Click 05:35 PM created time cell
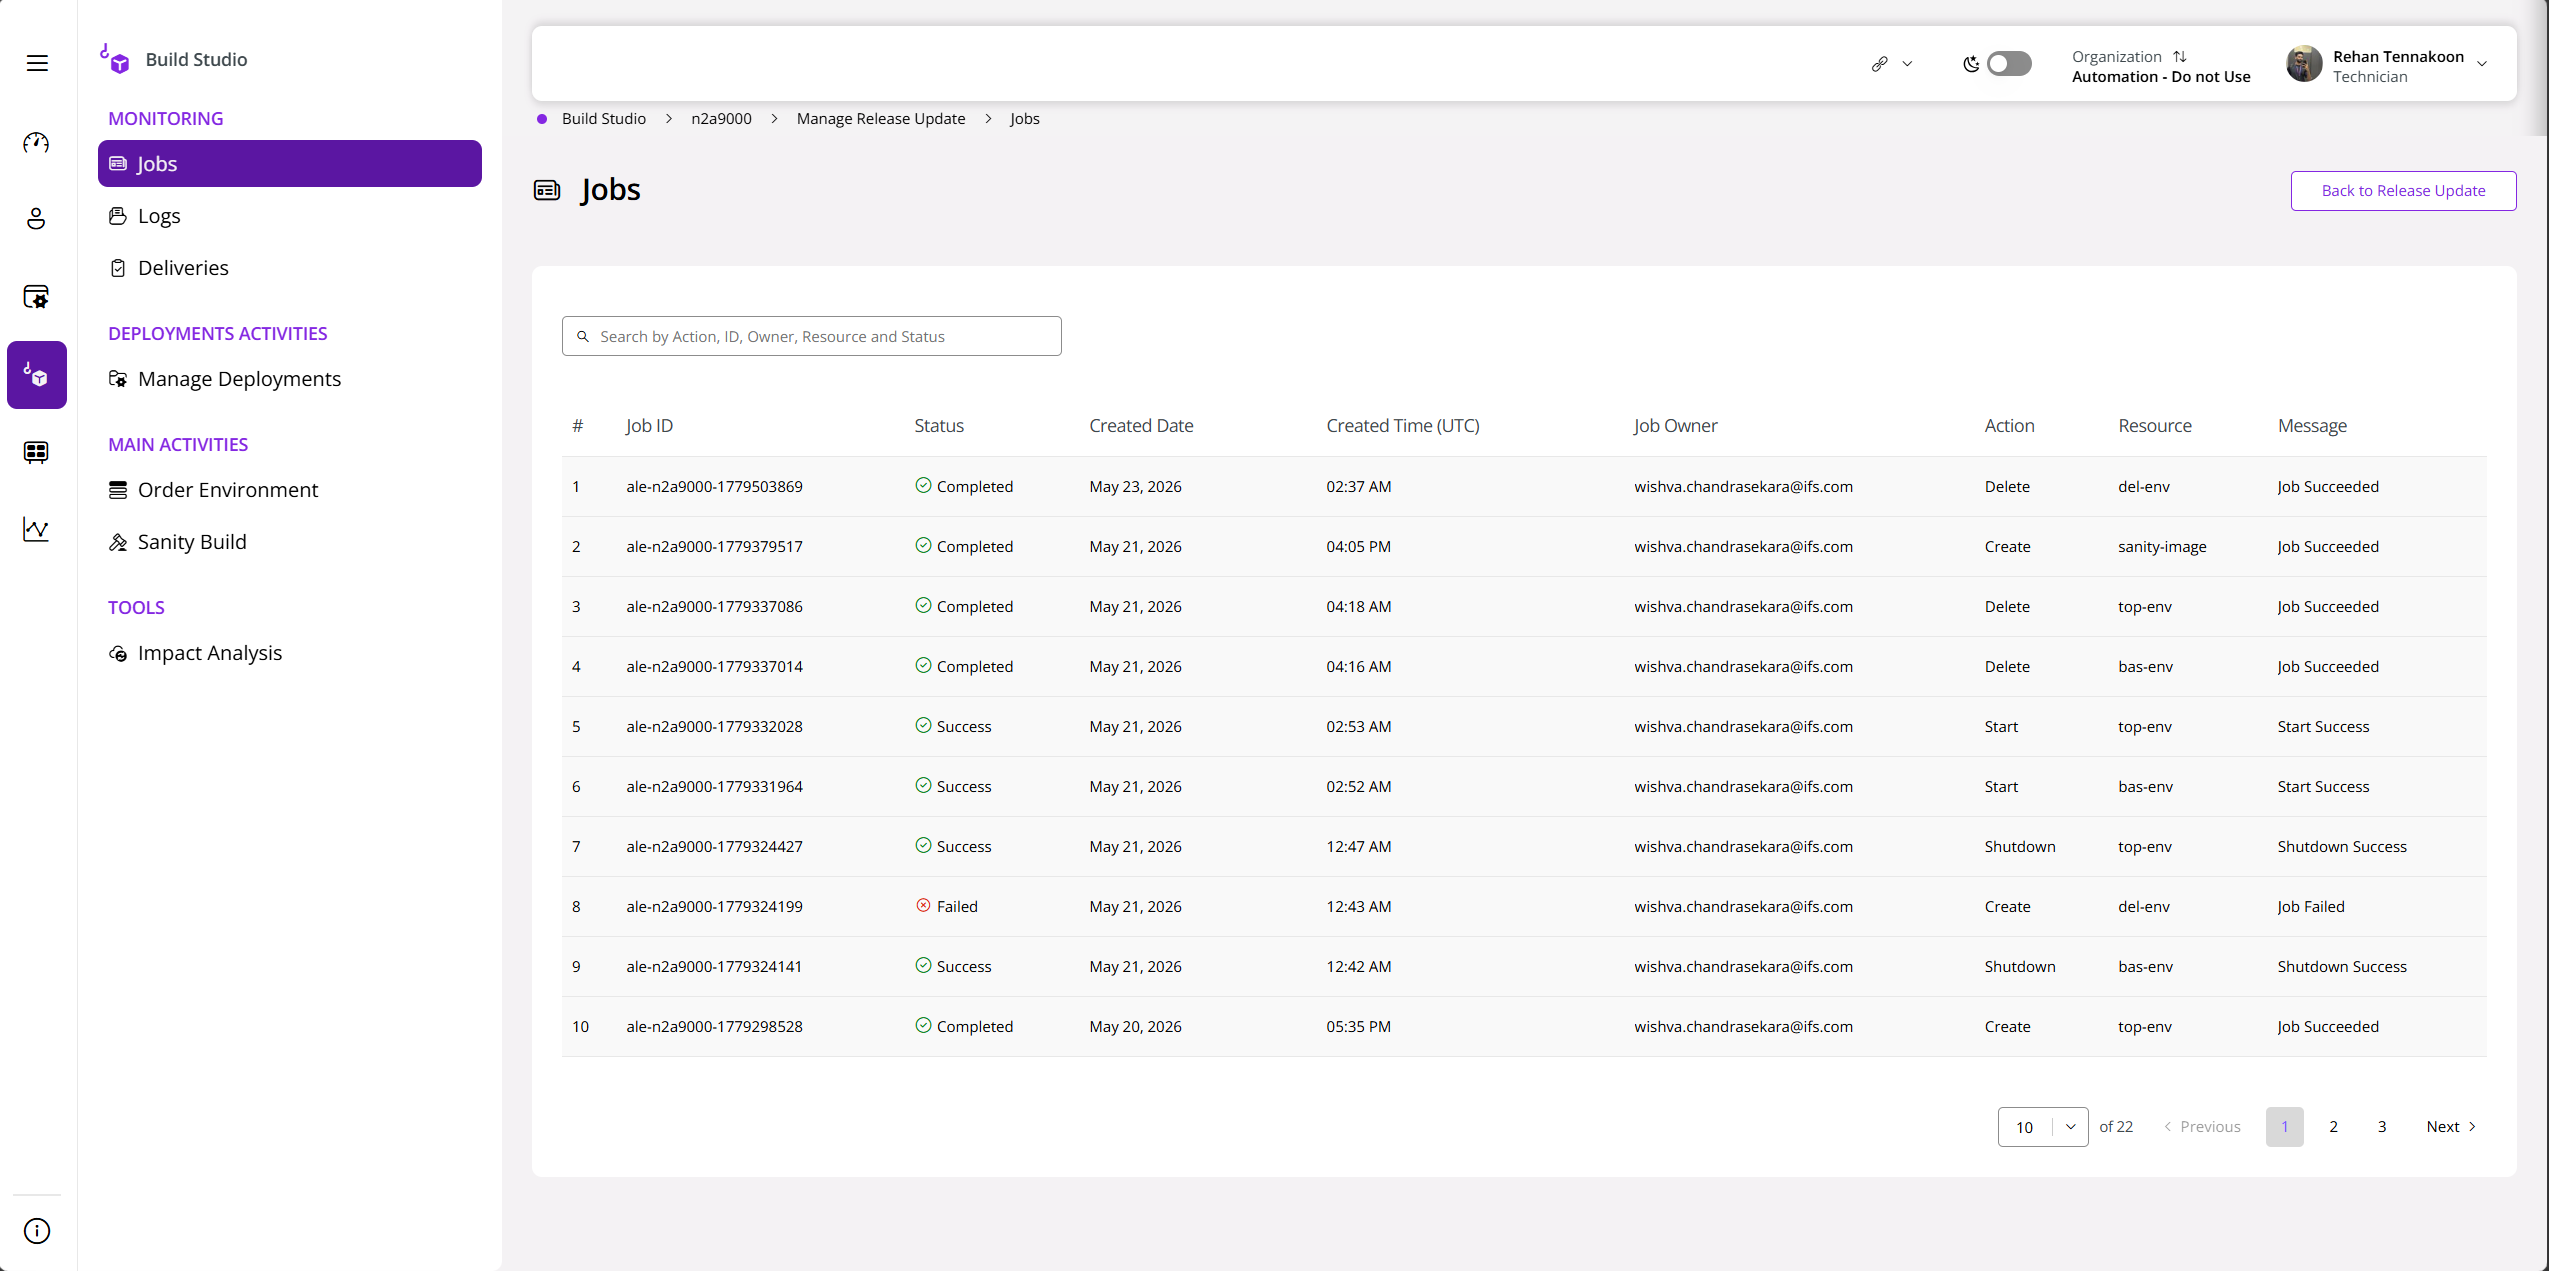This screenshot has width=2549, height=1271. pyautogui.click(x=1358, y=1027)
